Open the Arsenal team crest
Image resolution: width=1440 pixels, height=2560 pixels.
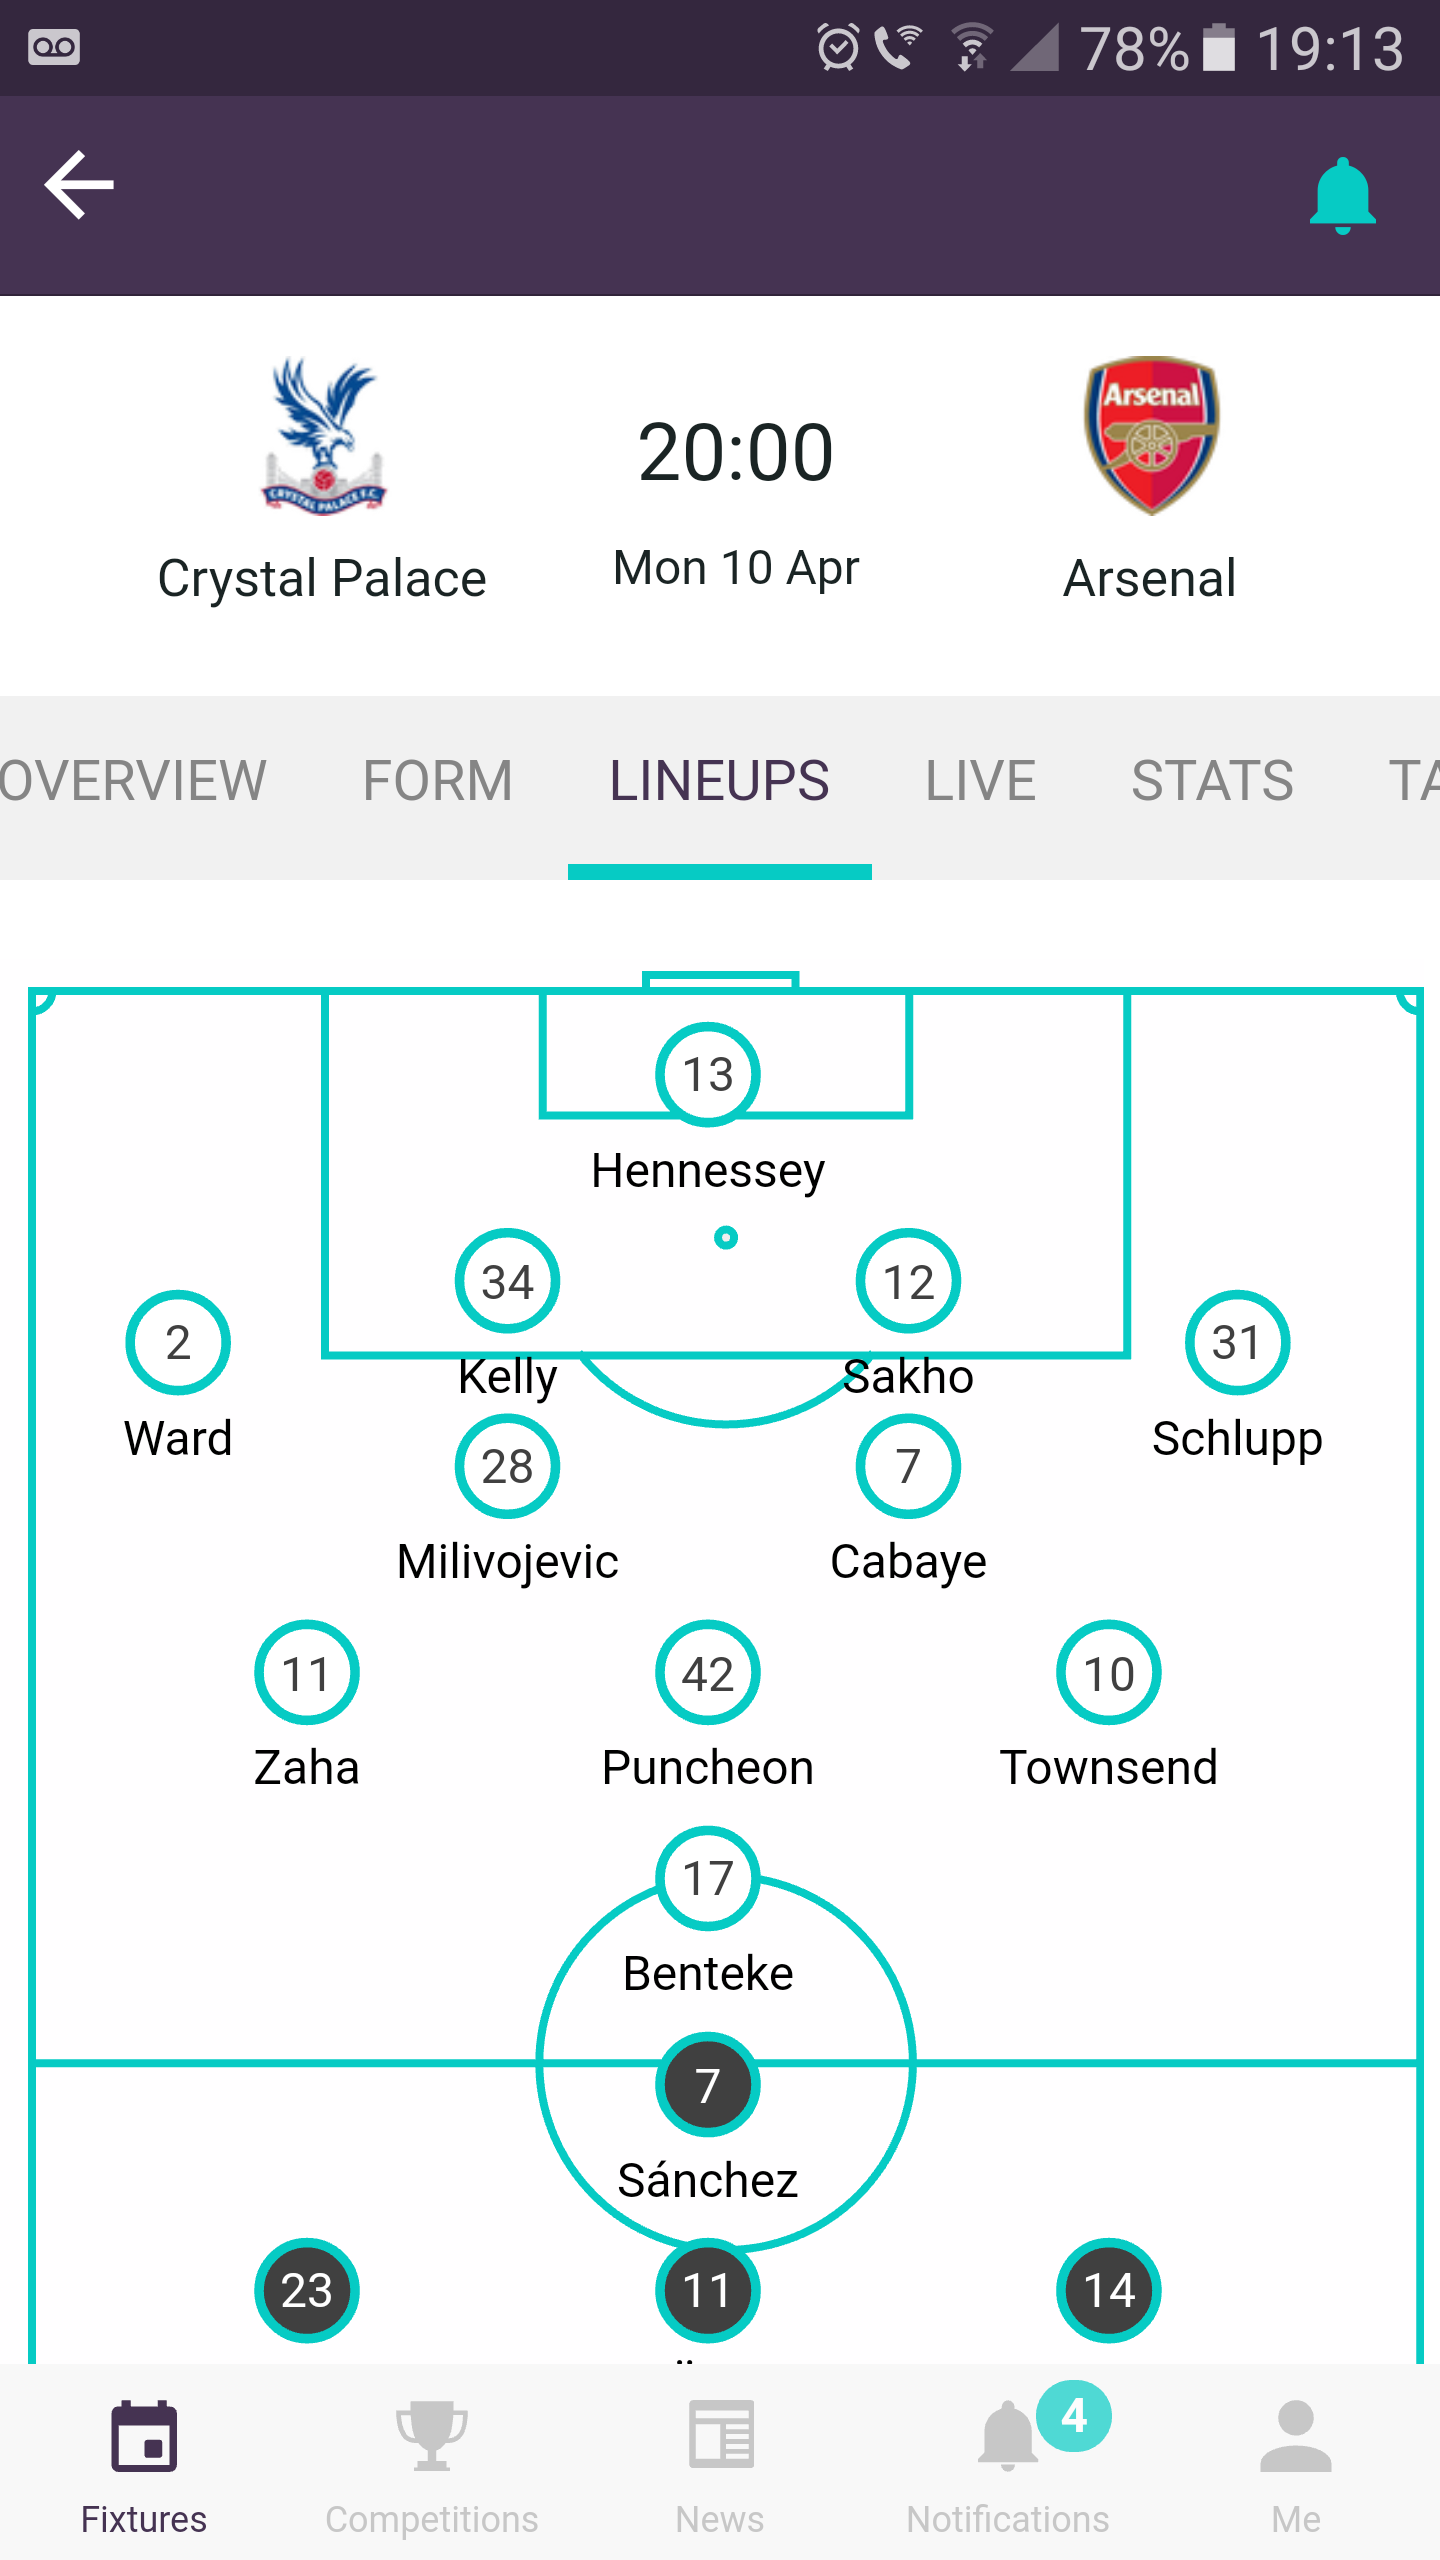(1151, 435)
